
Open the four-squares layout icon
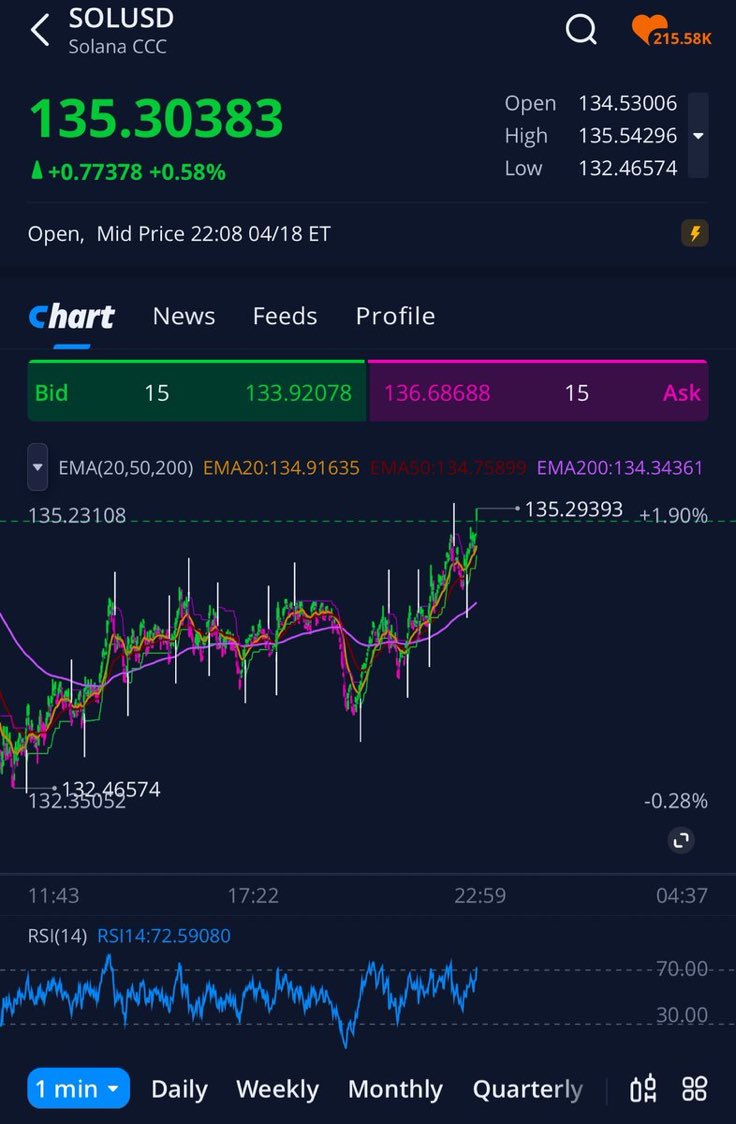pos(694,1089)
